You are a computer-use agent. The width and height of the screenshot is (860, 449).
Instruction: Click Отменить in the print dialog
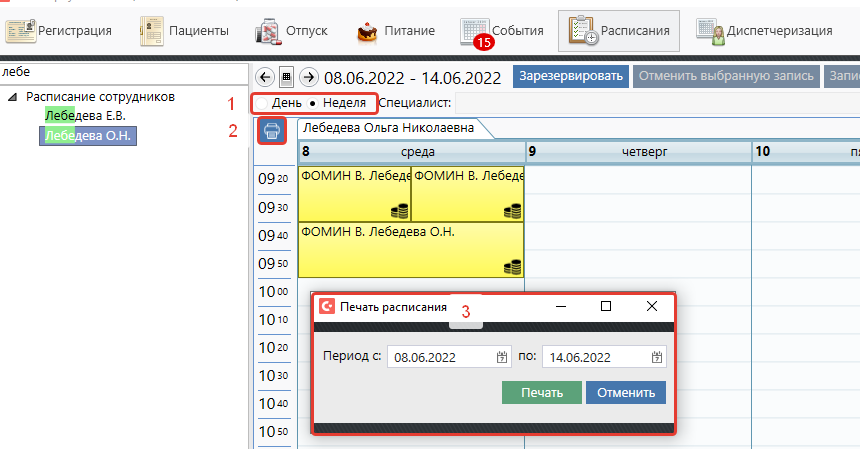[625, 392]
